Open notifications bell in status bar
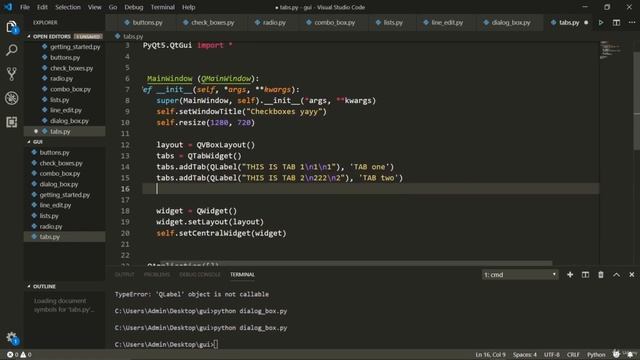Screen dimensions: 640x360 point(631,354)
